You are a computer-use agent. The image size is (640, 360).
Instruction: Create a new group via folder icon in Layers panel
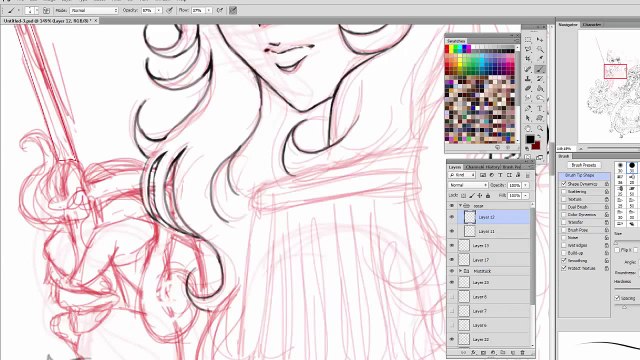coord(503,353)
